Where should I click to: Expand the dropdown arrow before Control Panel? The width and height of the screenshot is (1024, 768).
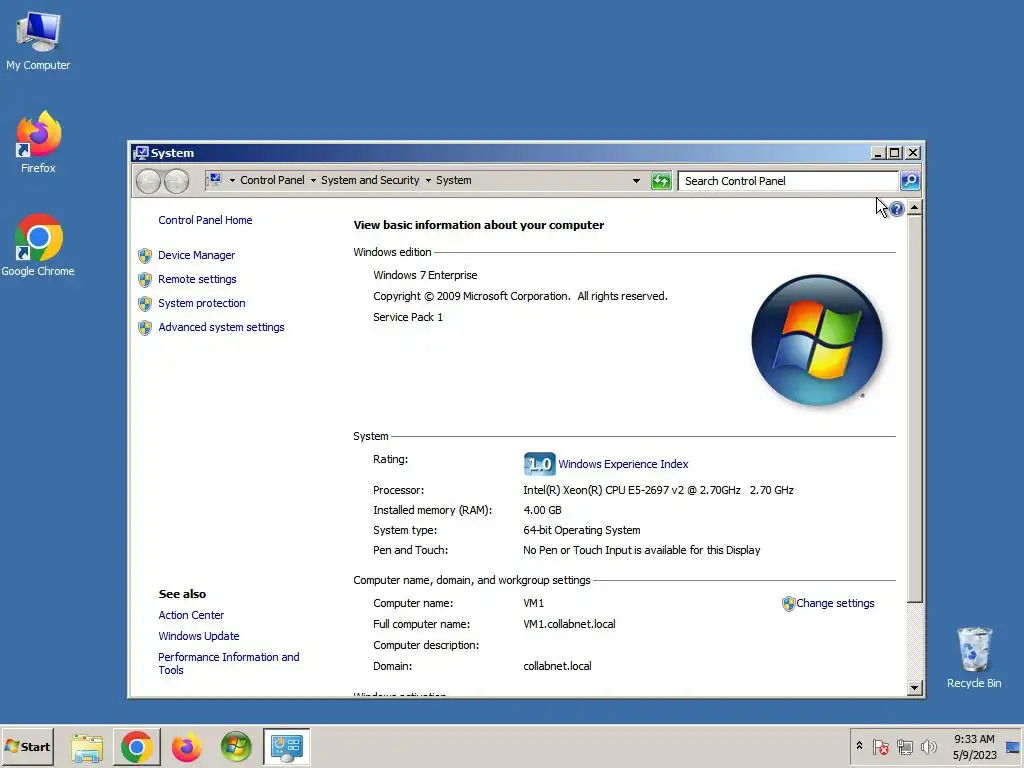click(232, 181)
